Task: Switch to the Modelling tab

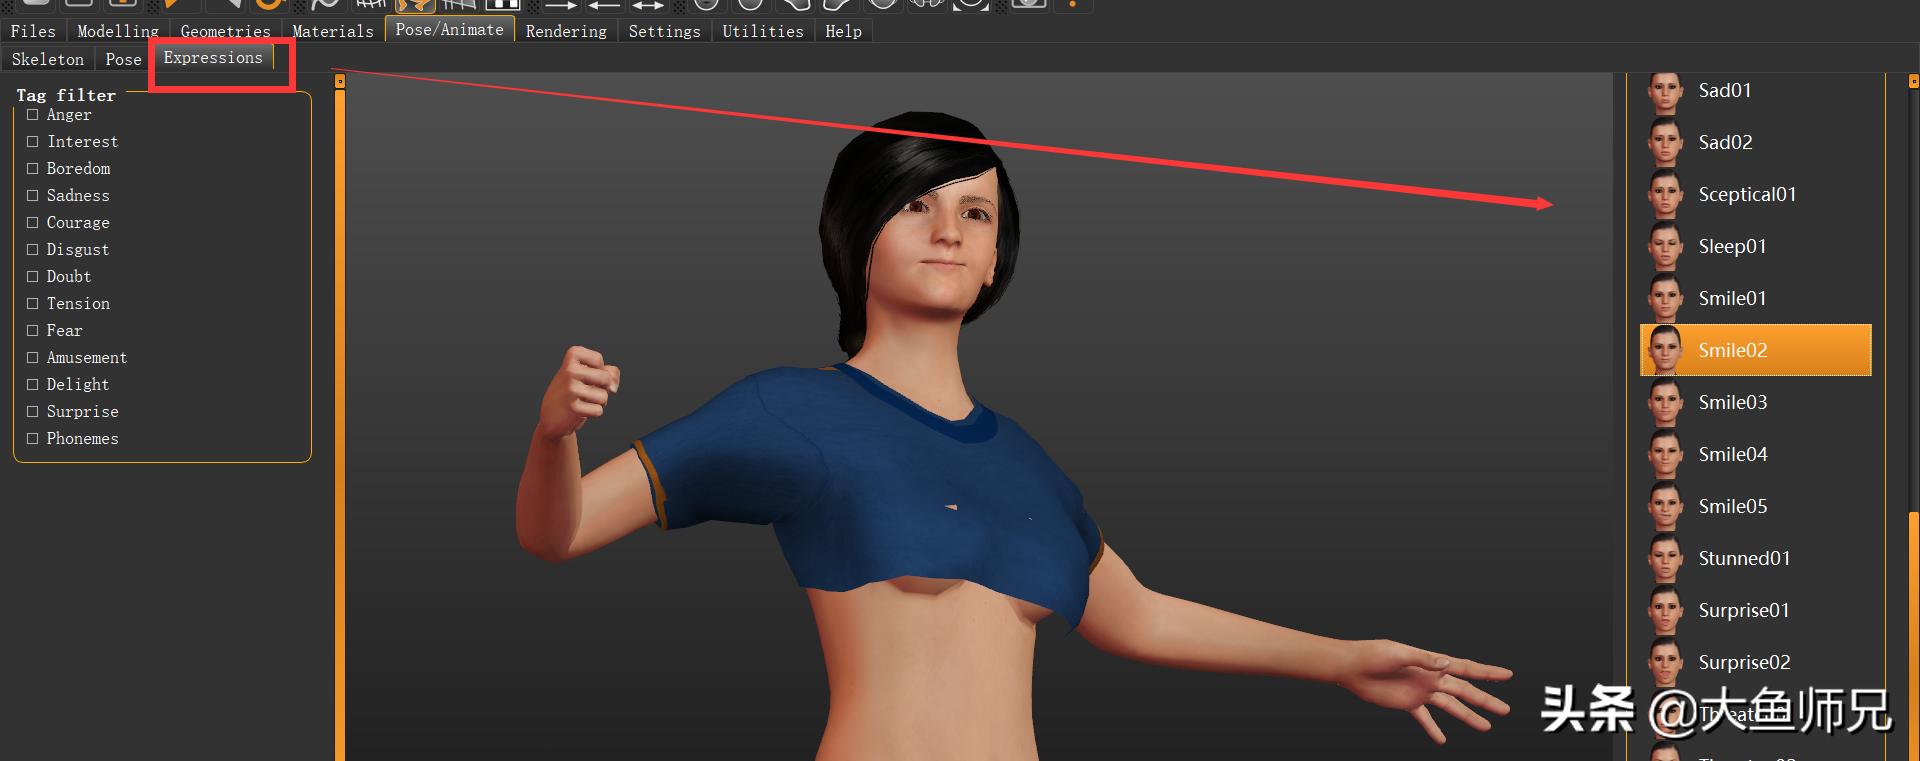Action: pos(118,31)
